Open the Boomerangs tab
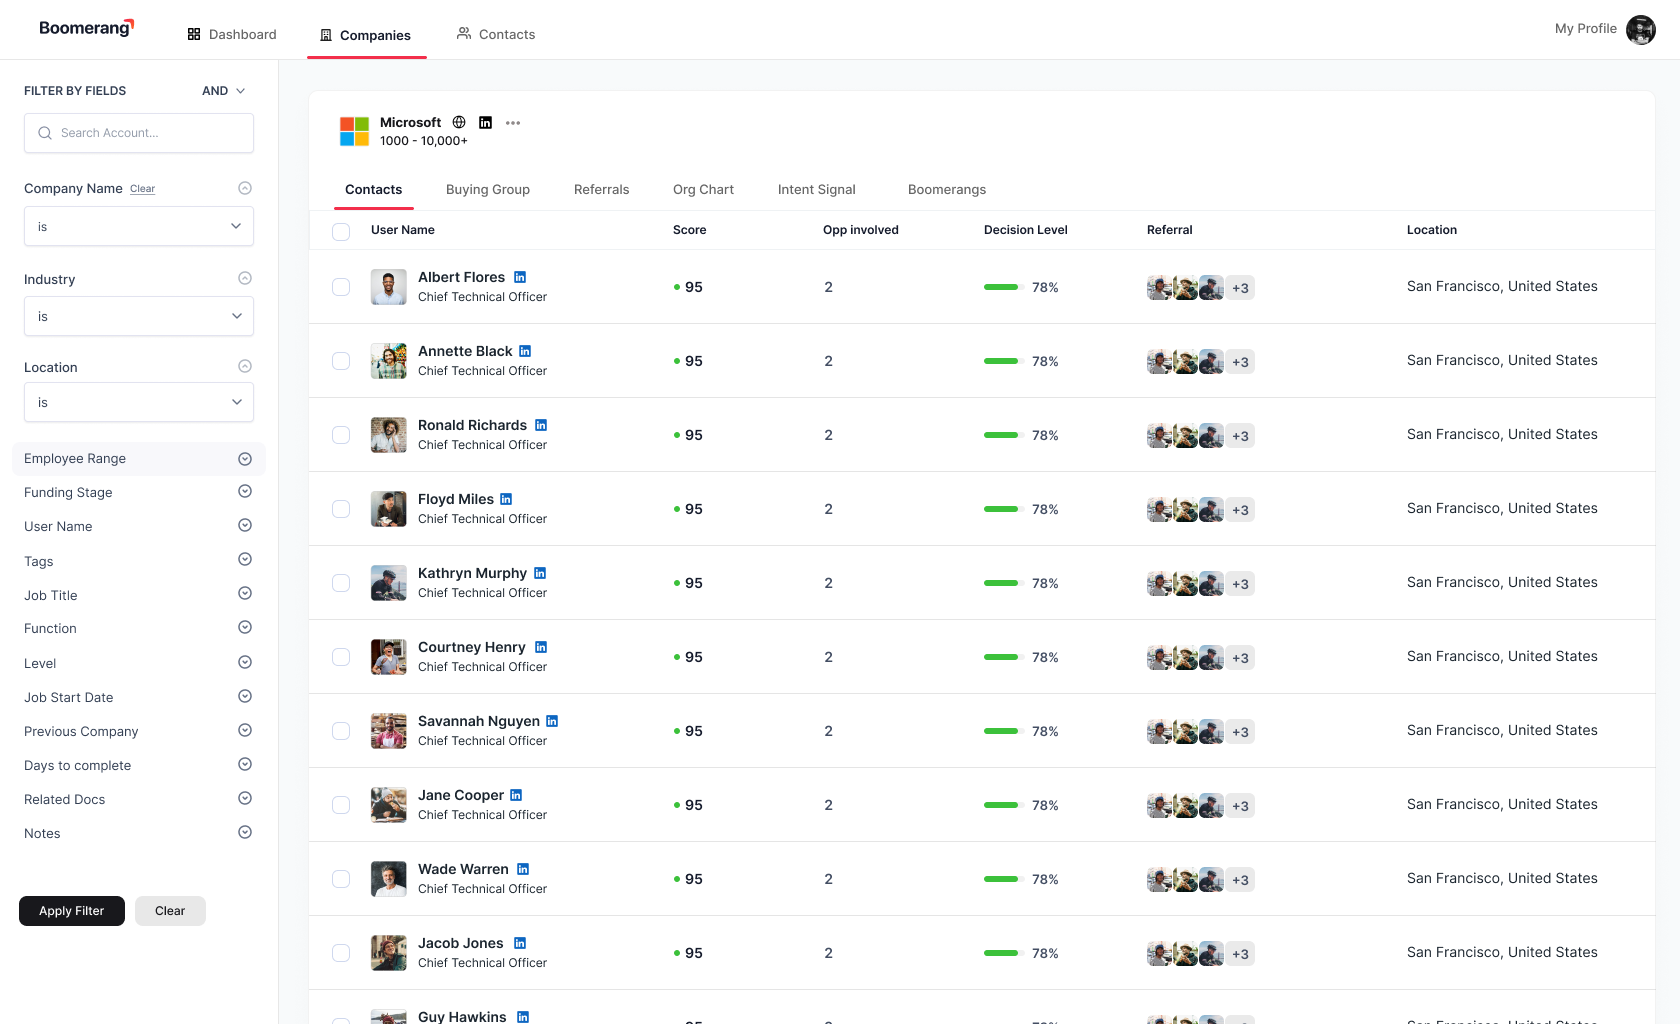The image size is (1680, 1024). click(947, 190)
